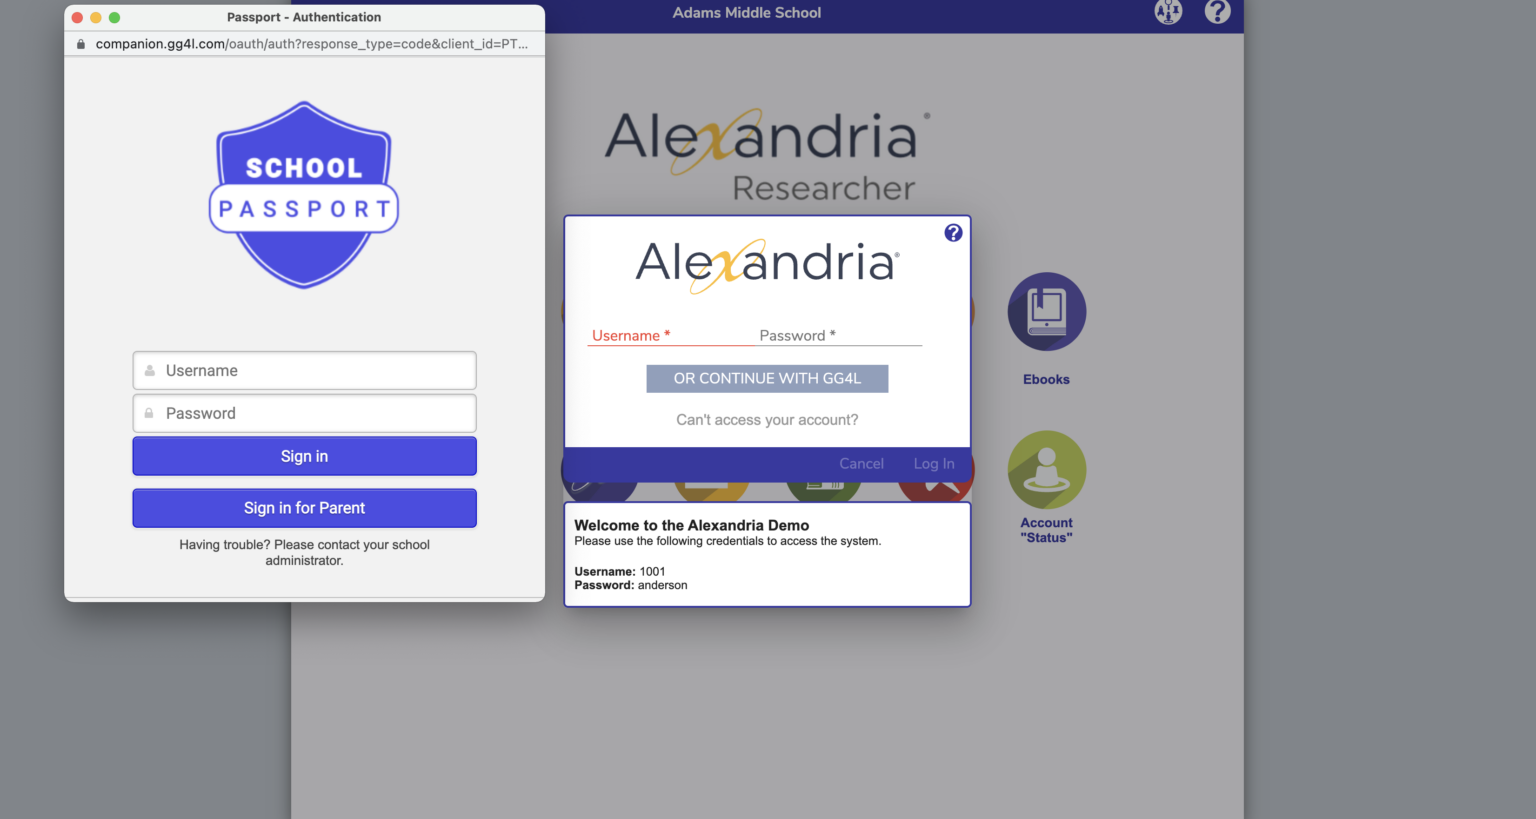Choose OR CONTINUE WITH GG4L
1536x819 pixels.
pyautogui.click(x=767, y=379)
